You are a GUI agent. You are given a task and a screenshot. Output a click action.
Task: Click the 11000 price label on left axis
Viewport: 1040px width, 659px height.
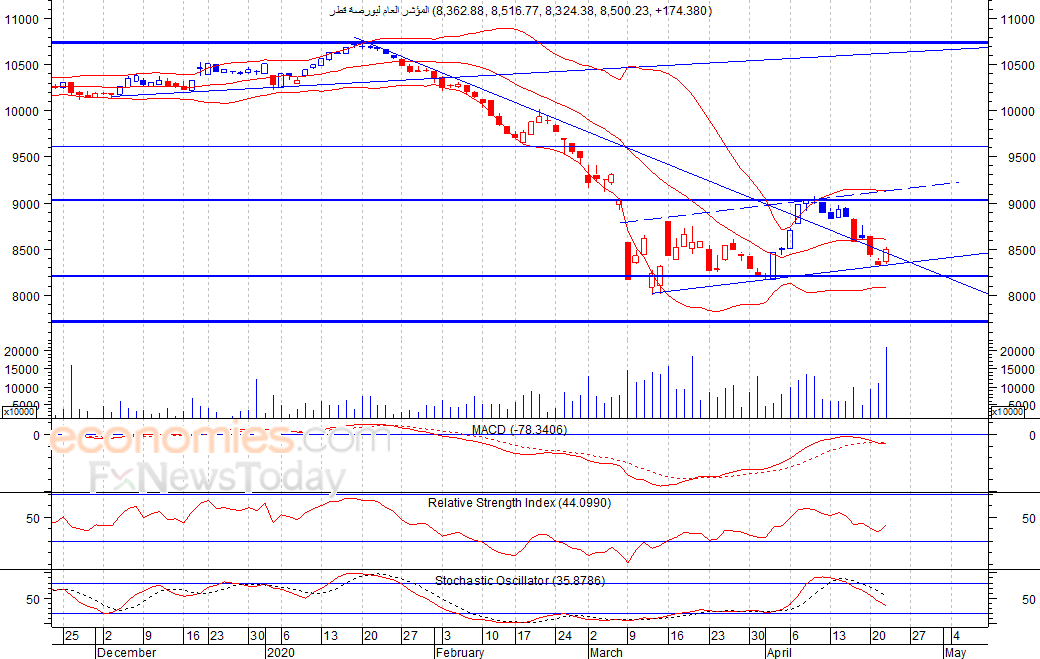[x=22, y=19]
